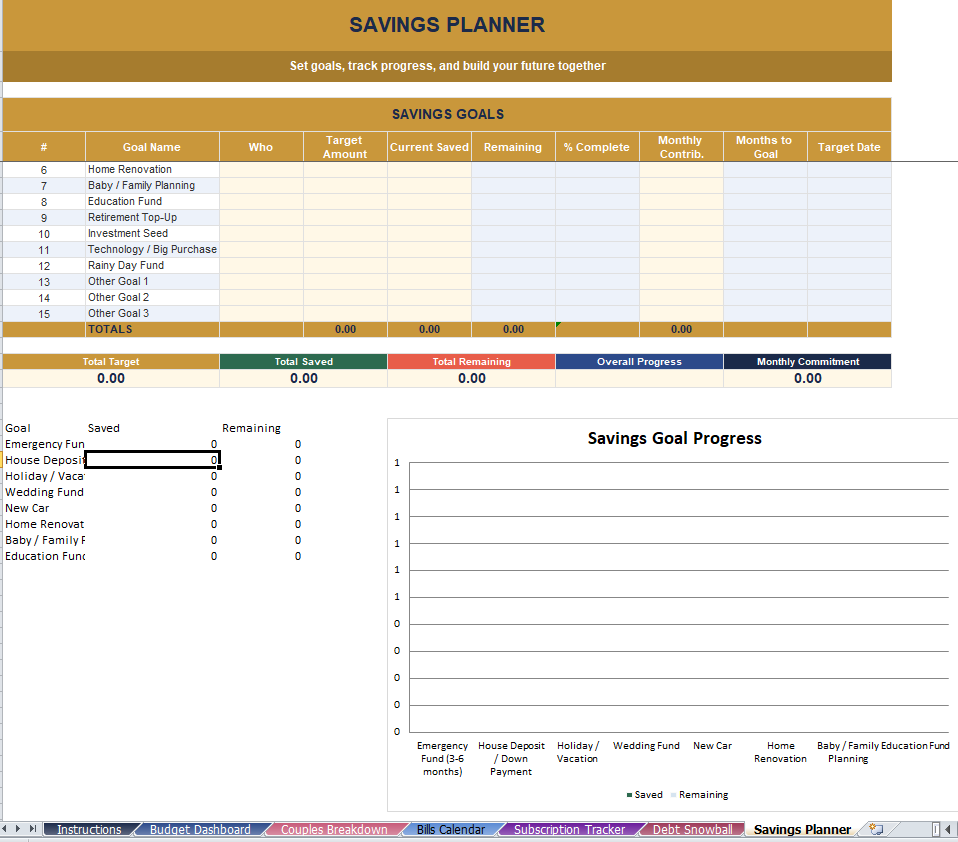Switch to Budget Dashboard sheet
Screen dimensions: 958x842
click(200, 829)
